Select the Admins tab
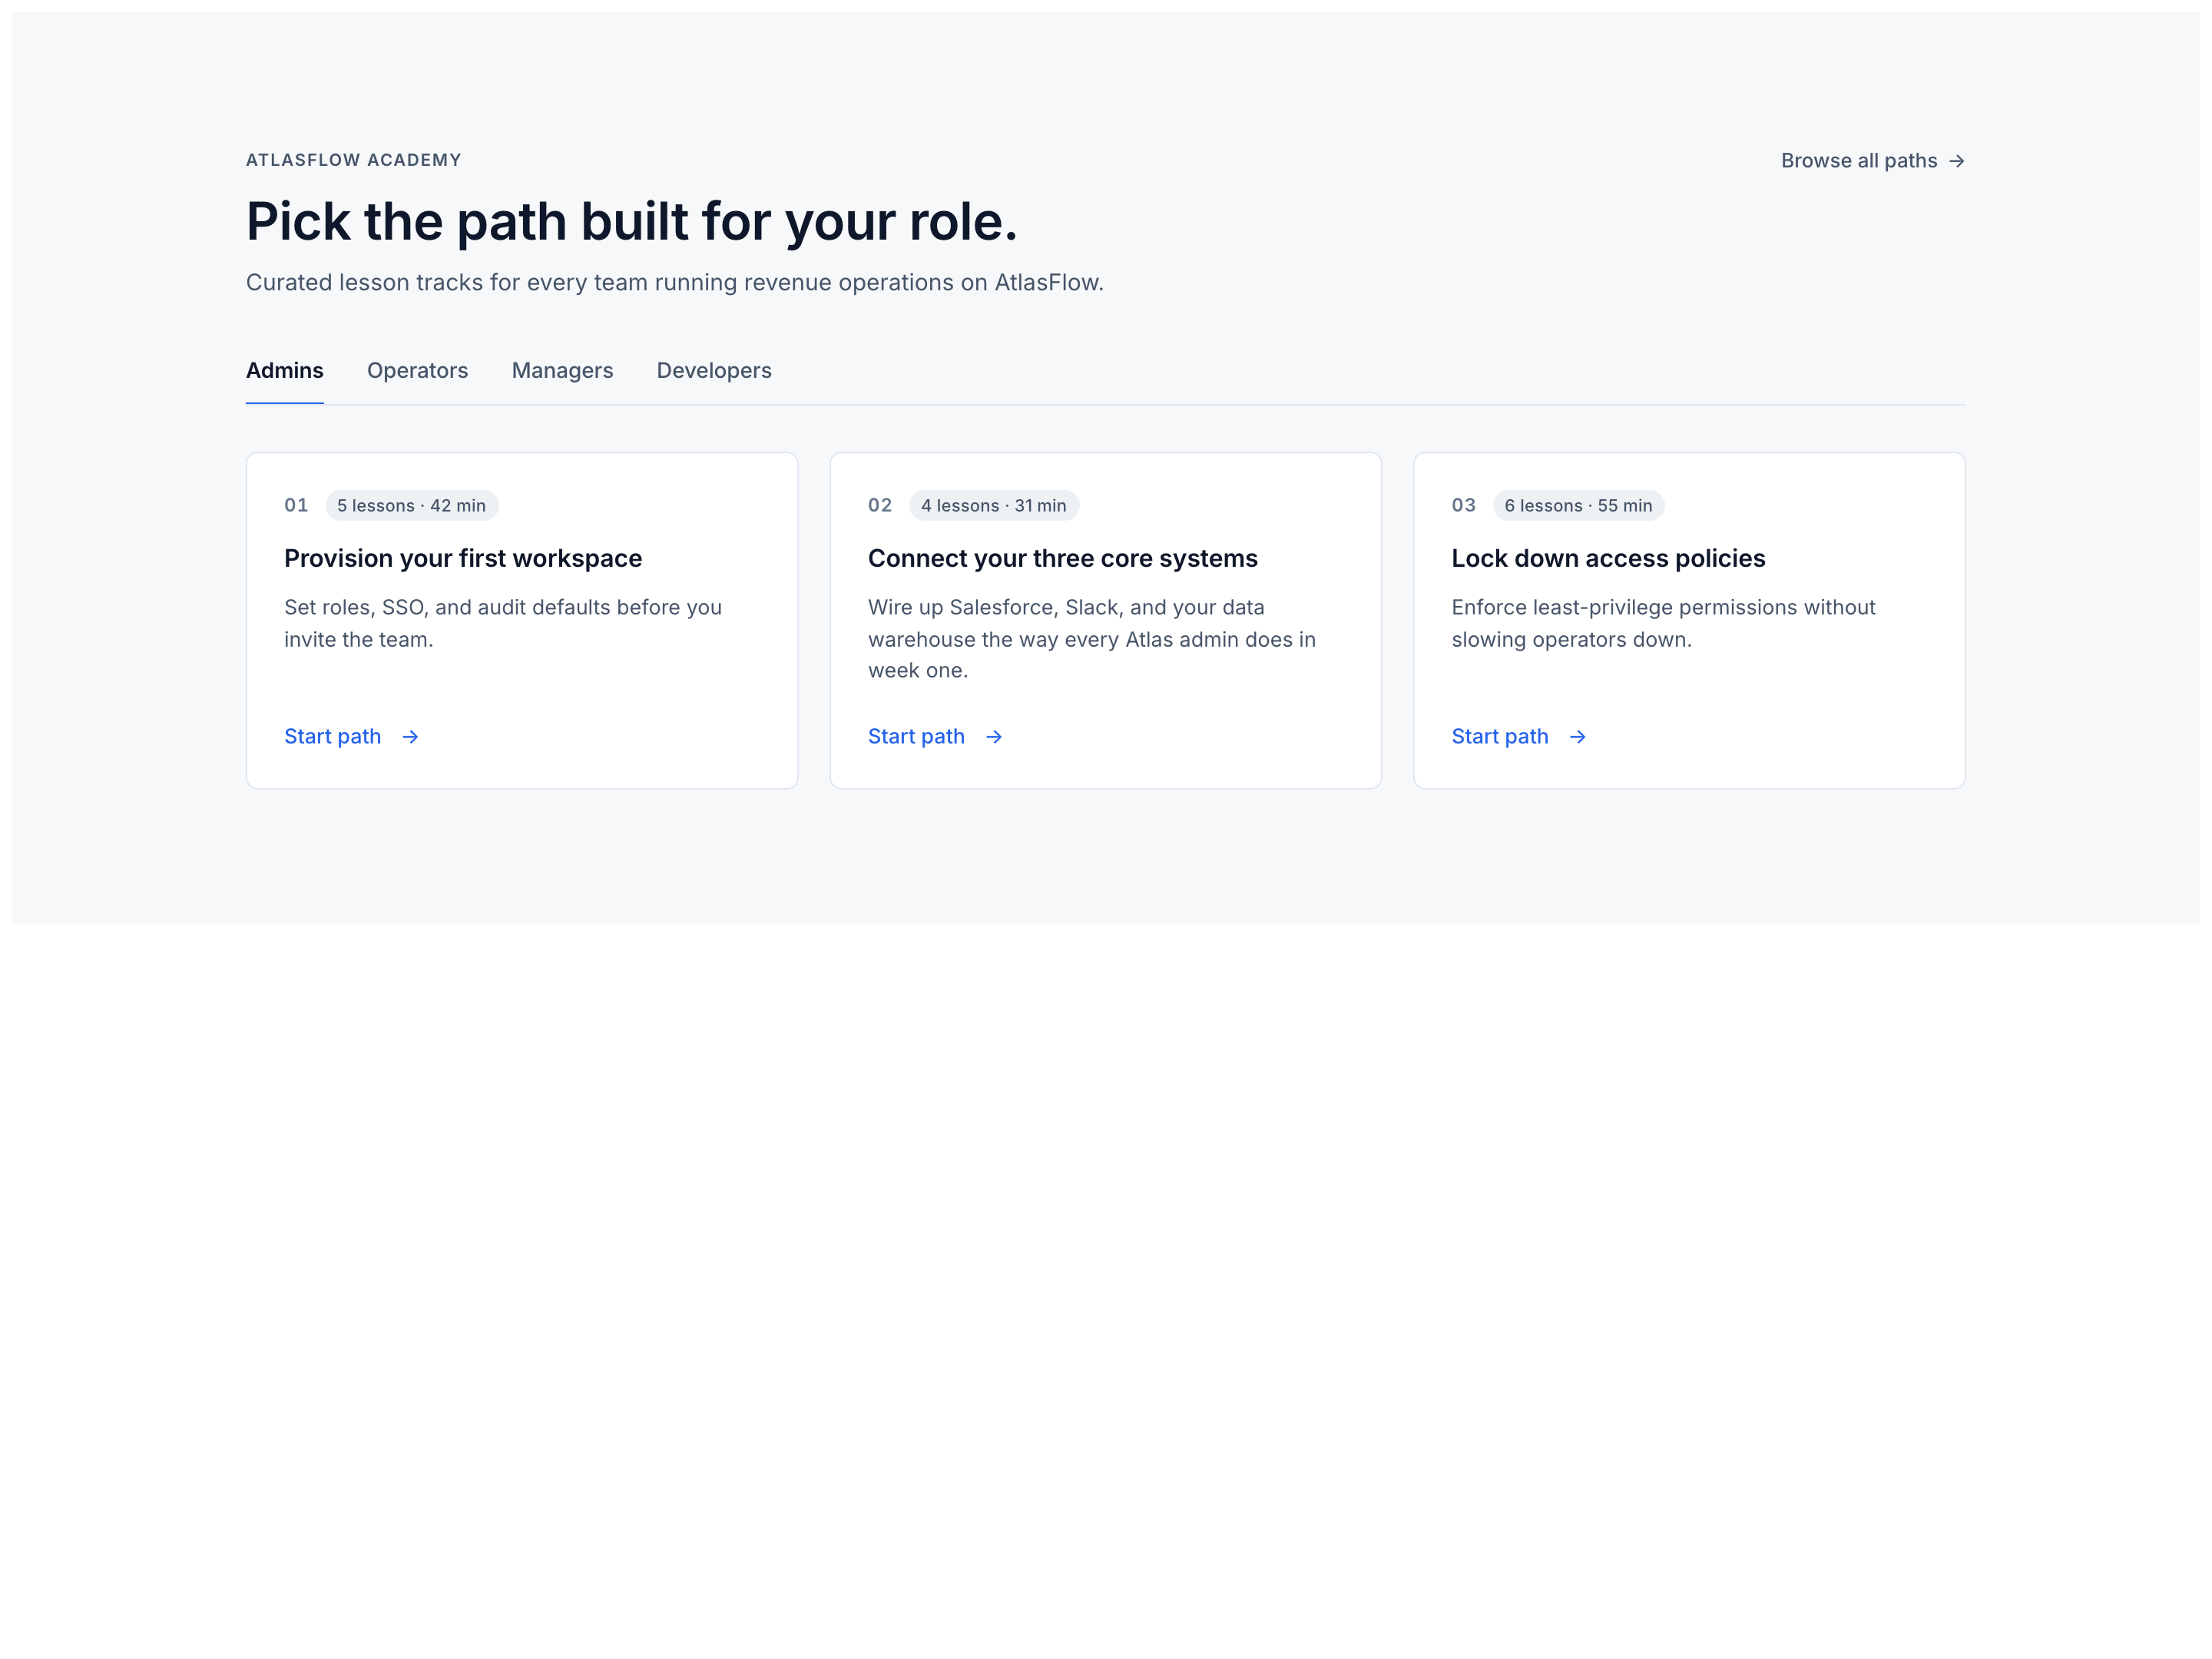 coord(285,371)
